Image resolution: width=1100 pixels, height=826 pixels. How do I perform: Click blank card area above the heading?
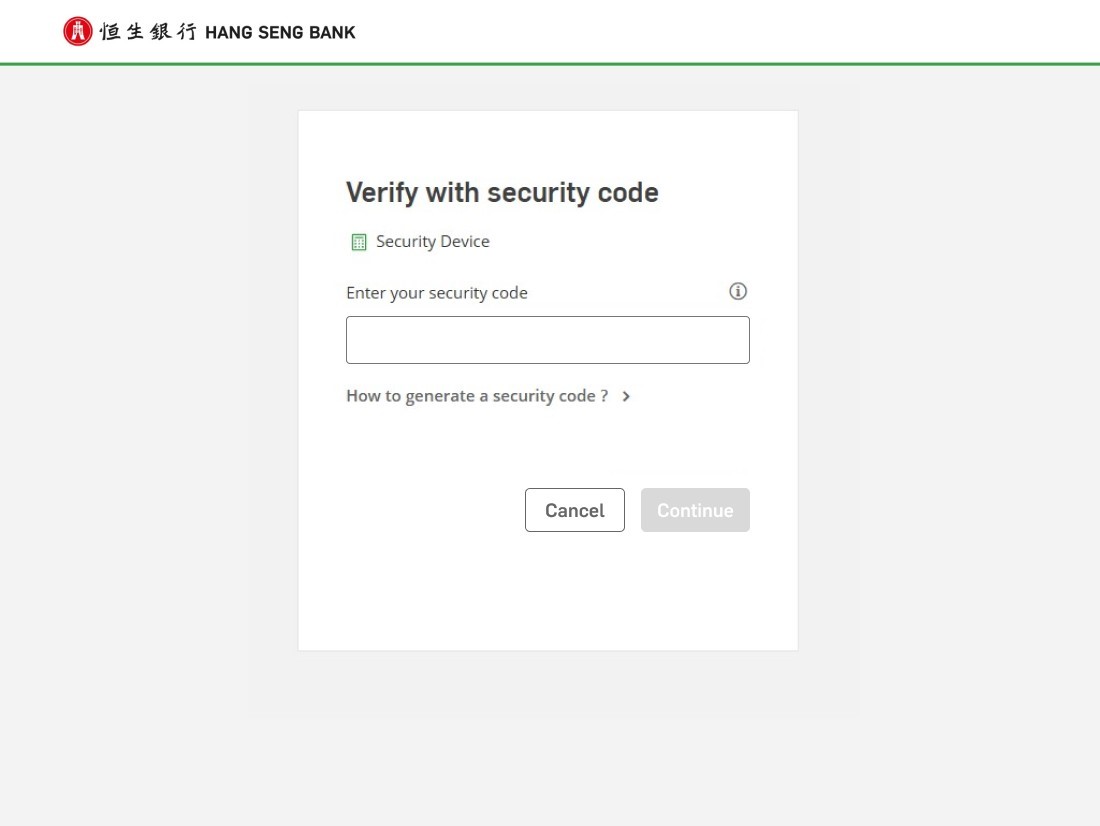(547, 140)
